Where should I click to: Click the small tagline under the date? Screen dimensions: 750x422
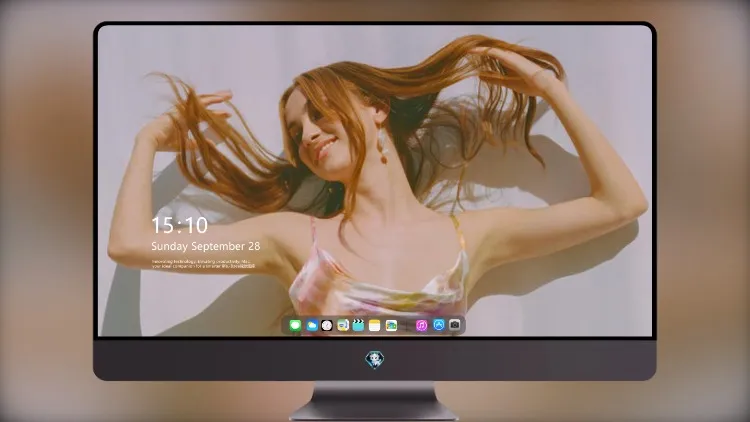[x=203, y=264]
